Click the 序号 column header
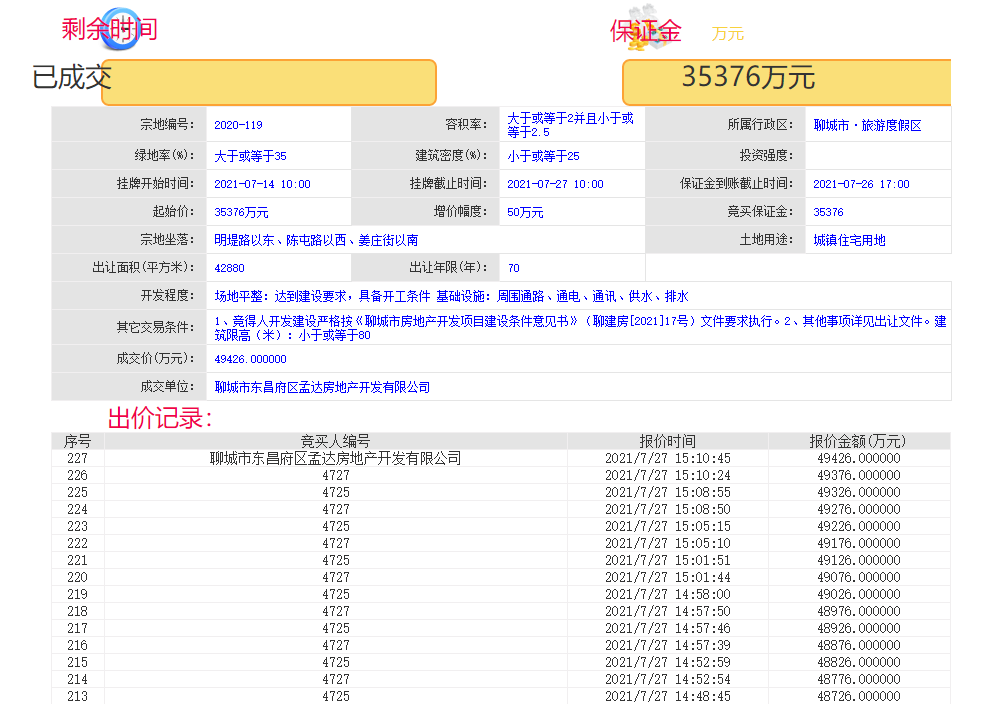 tap(78, 441)
